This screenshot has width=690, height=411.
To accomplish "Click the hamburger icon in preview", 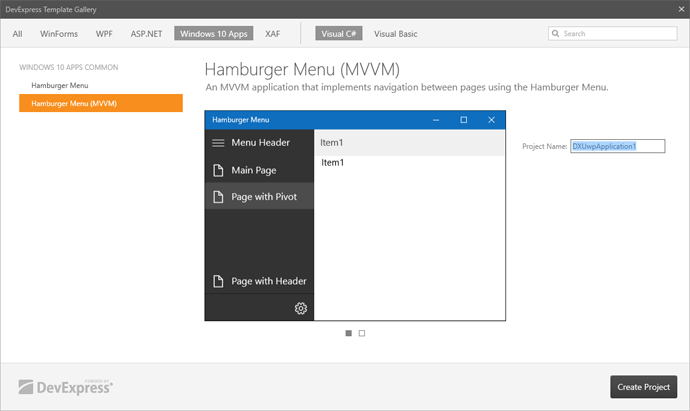I will coord(218,143).
